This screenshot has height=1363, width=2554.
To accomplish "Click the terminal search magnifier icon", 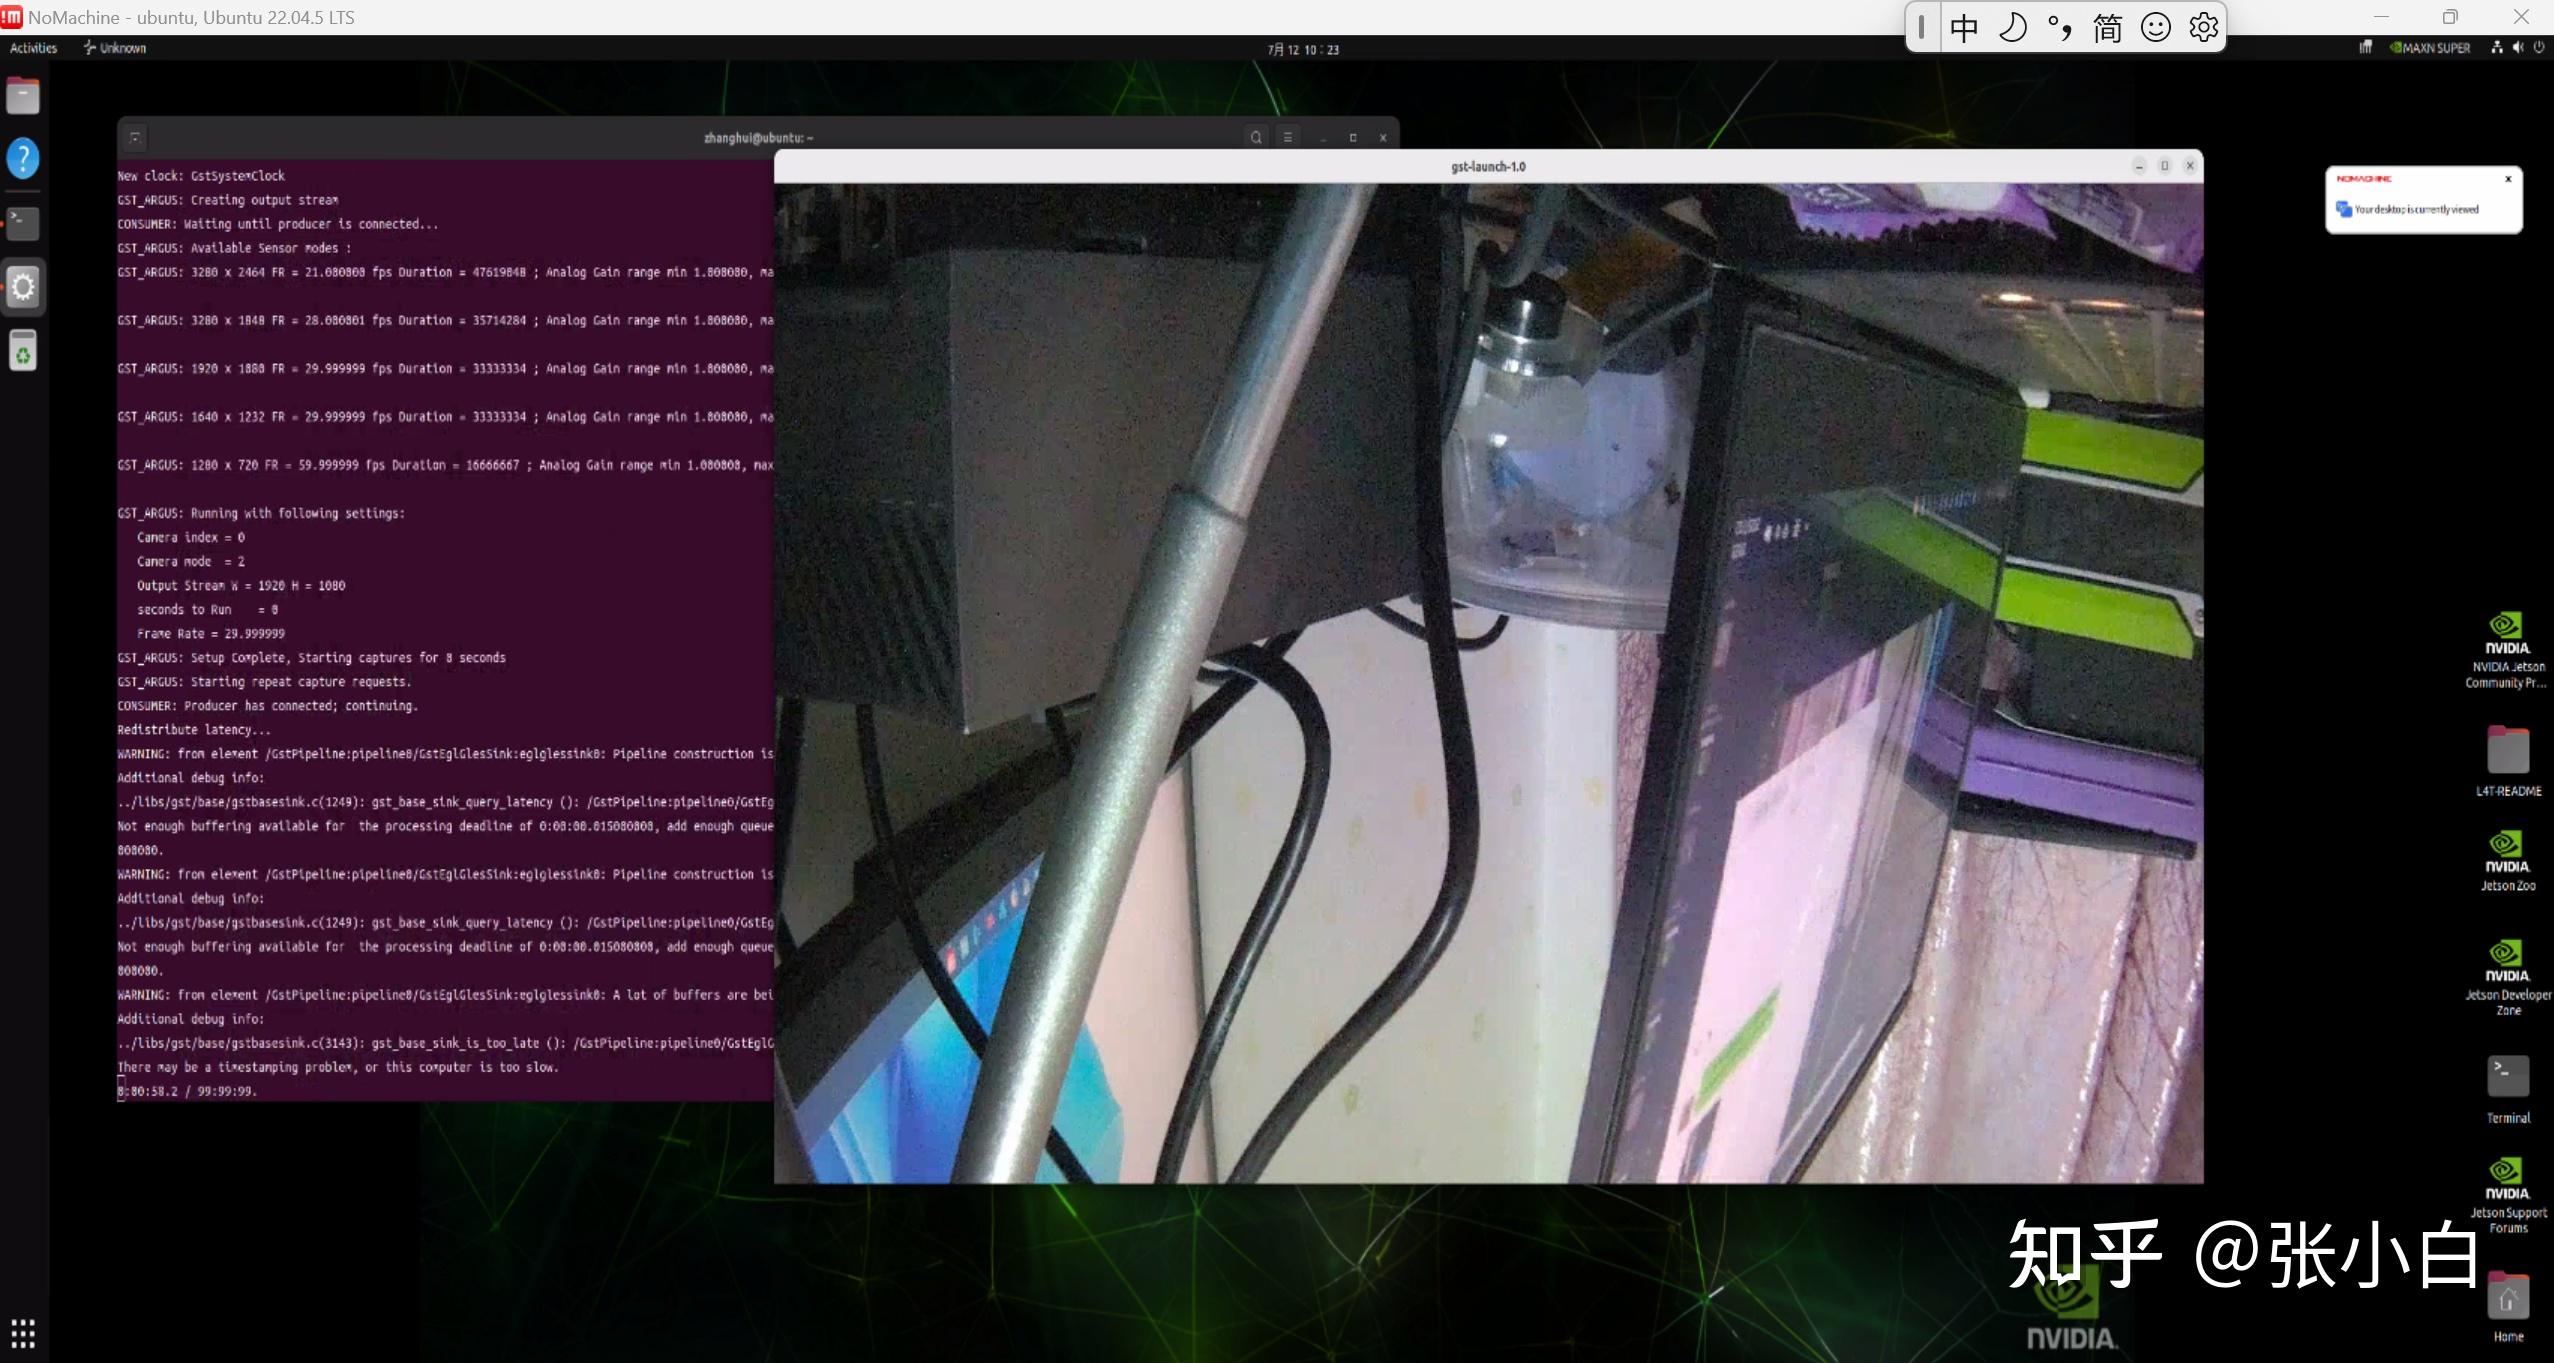I will click(1256, 138).
